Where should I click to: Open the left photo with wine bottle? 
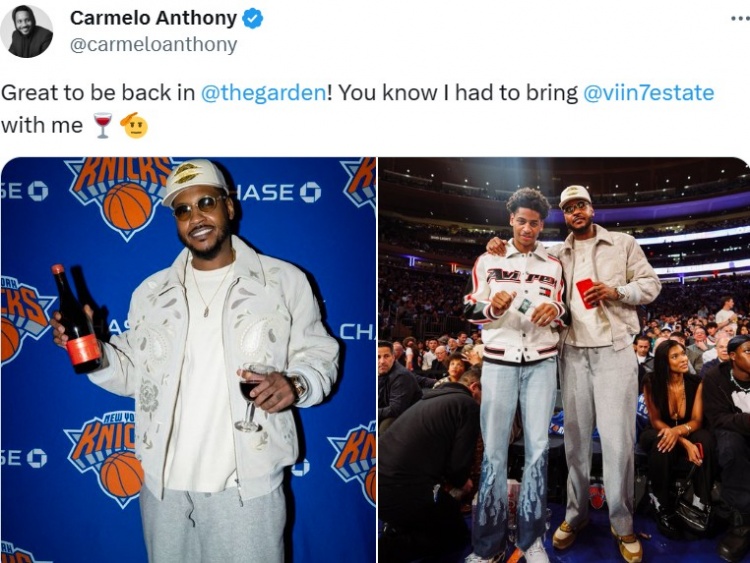coord(188,360)
